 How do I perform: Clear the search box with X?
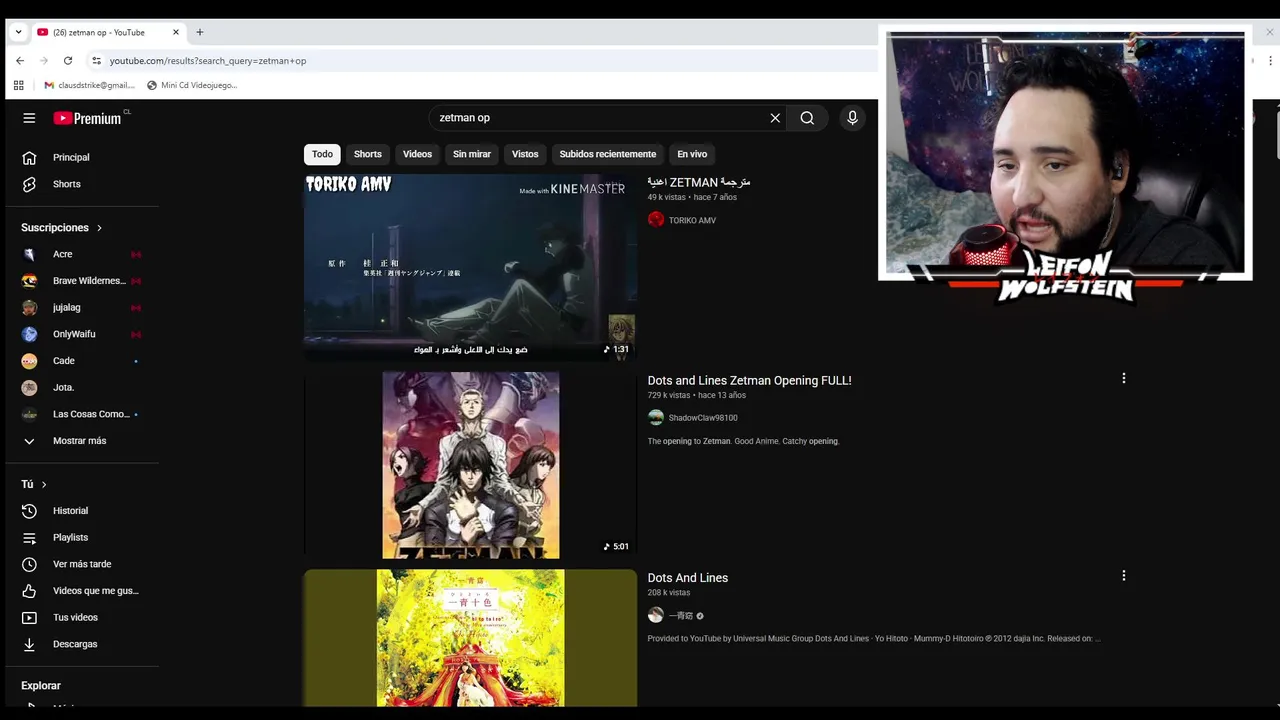point(775,118)
